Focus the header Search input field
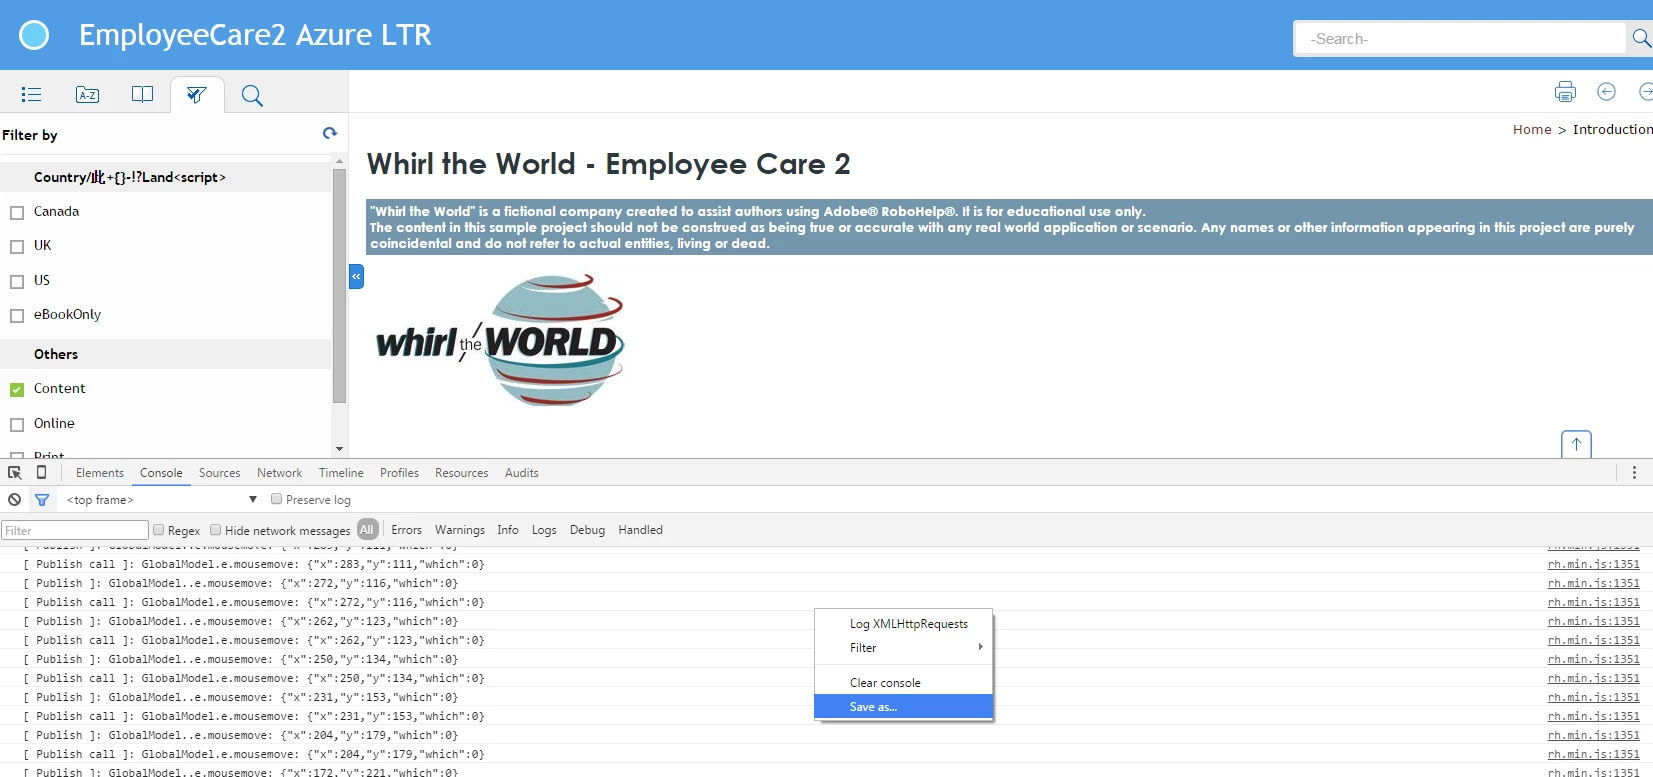The height and width of the screenshot is (777, 1653). [1461, 38]
